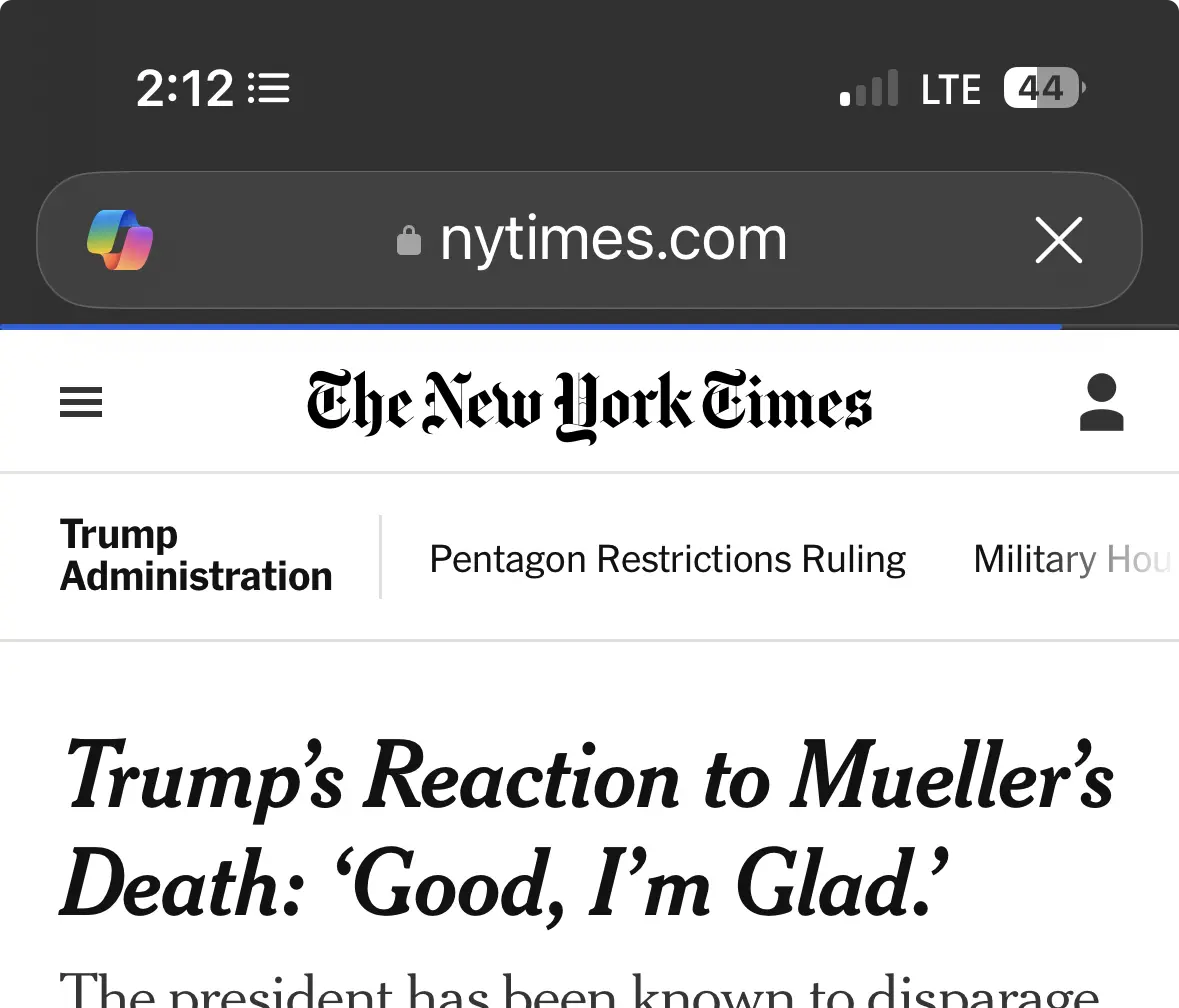Open the Copilot assistant icon
The width and height of the screenshot is (1179, 1008).
tap(120, 240)
